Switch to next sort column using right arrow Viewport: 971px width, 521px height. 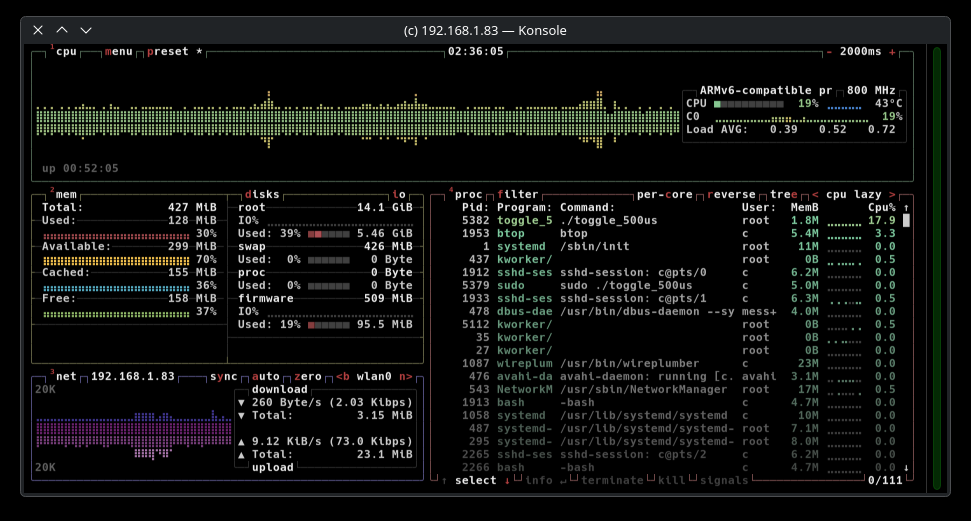(x=891, y=195)
